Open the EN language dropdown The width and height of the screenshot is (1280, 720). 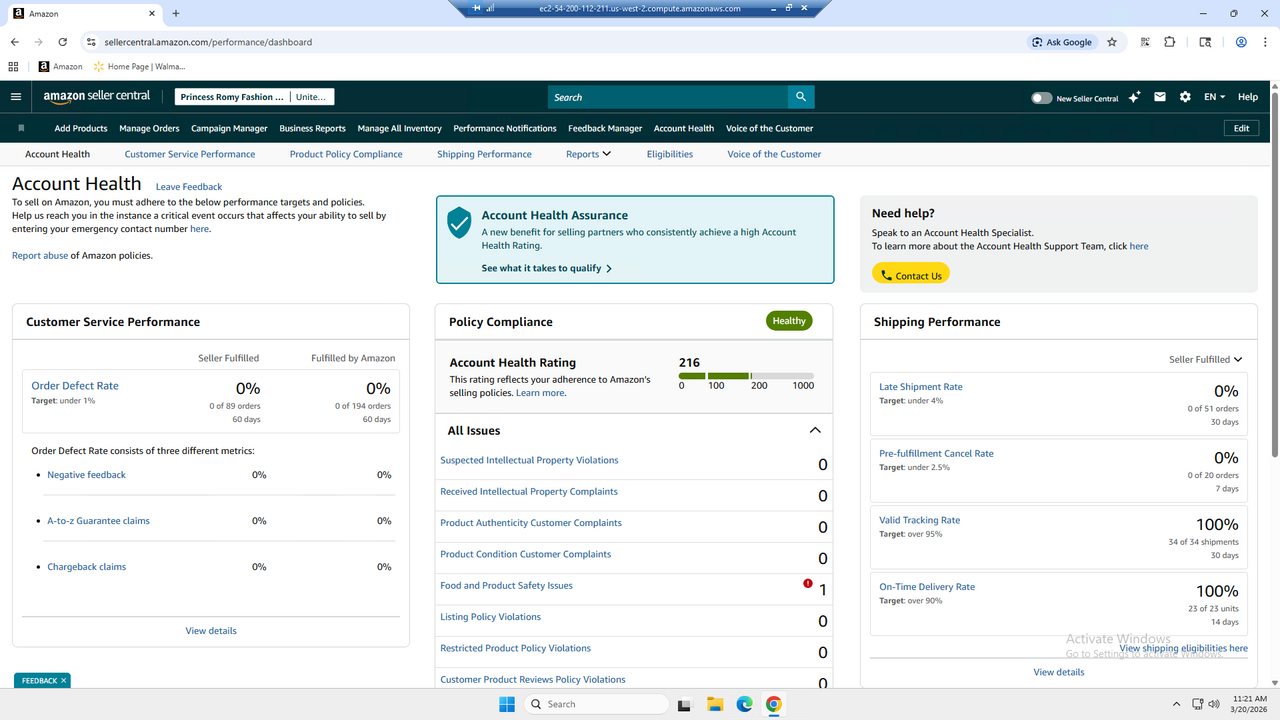[1215, 97]
